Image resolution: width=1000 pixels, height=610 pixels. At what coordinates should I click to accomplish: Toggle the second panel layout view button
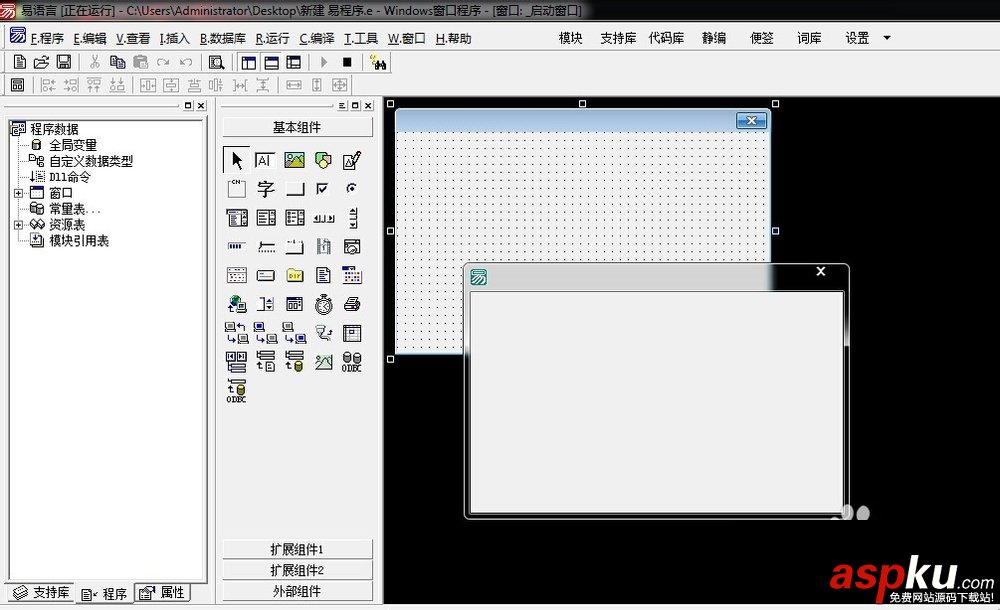tap(272, 62)
